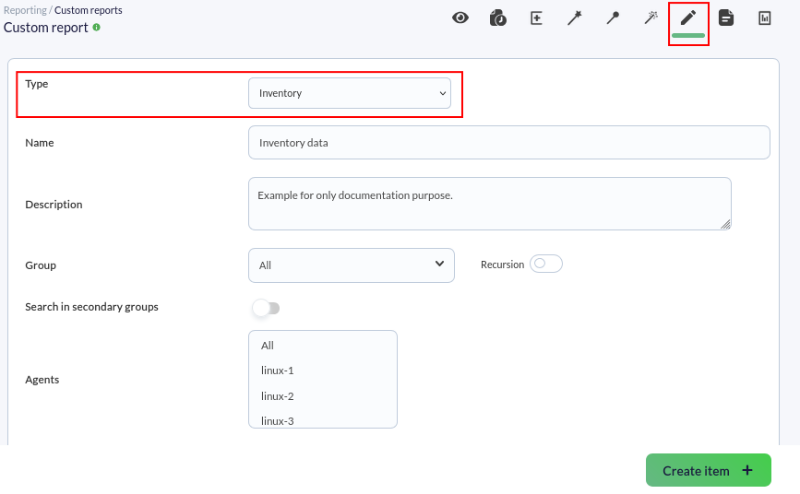The image size is (800, 494).
Task: Click the green help icon beside Custom report
Action: (96, 28)
